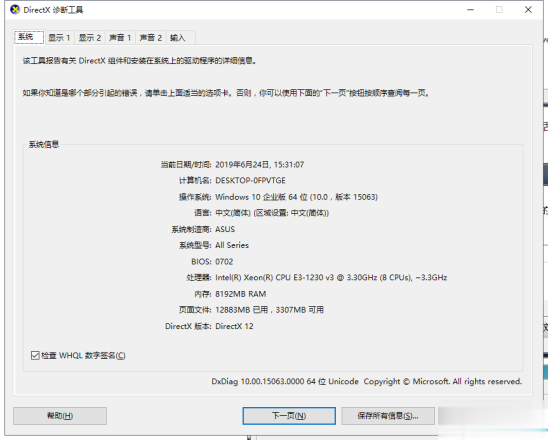
Task: Click computer name DESKTOP-0FPVTGE
Action: pos(250,181)
